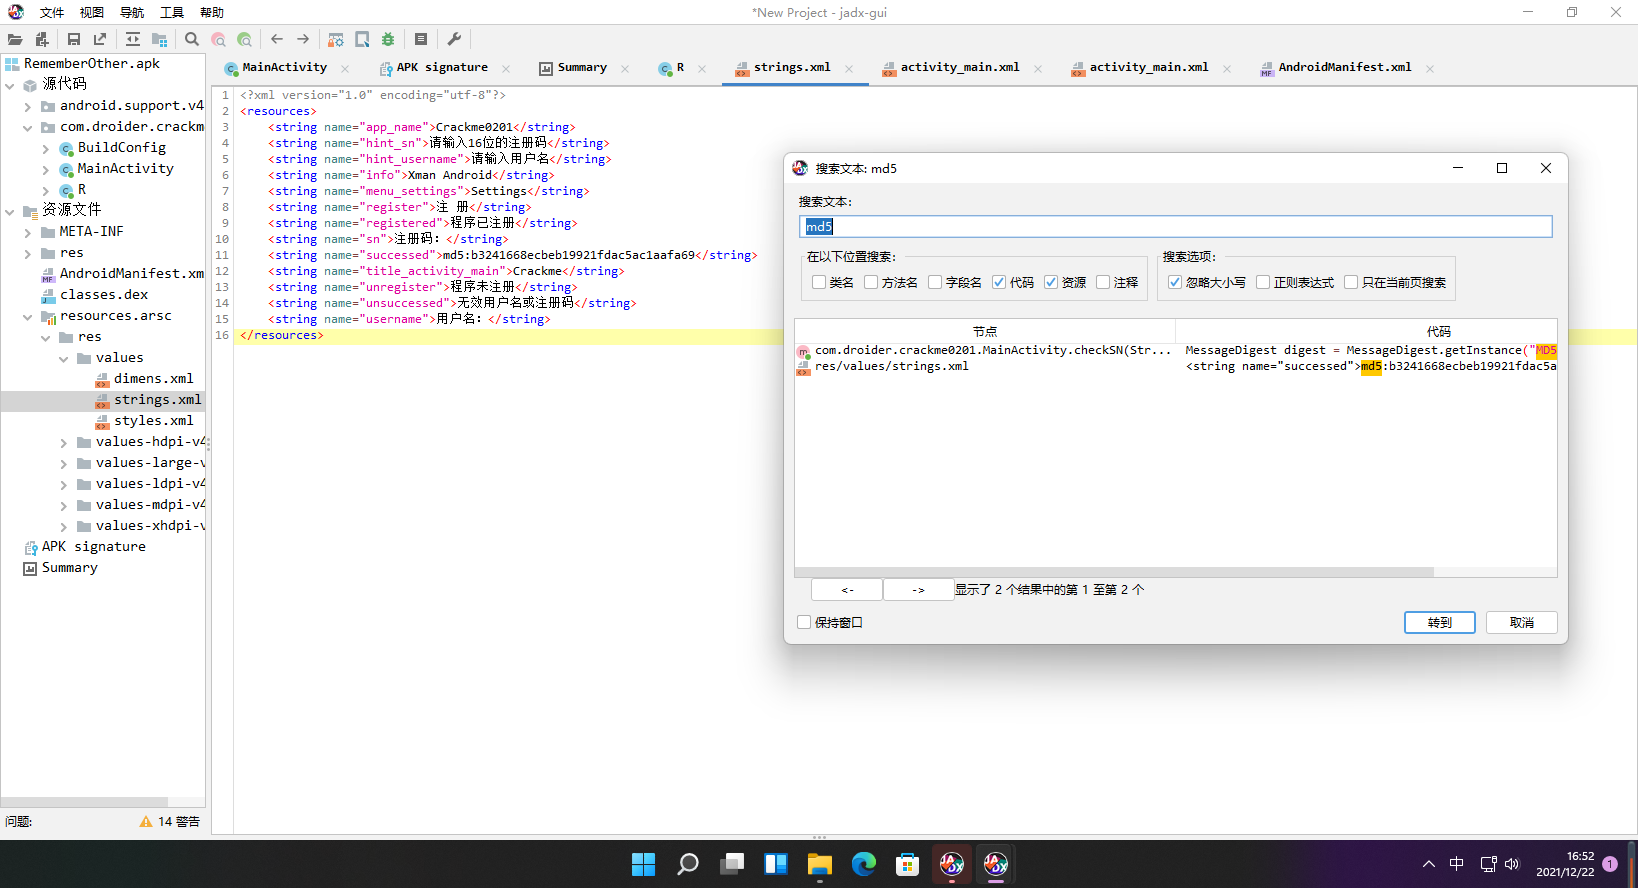Collapse the 源代码 tree node
The image size is (1638, 888).
click(x=10, y=85)
